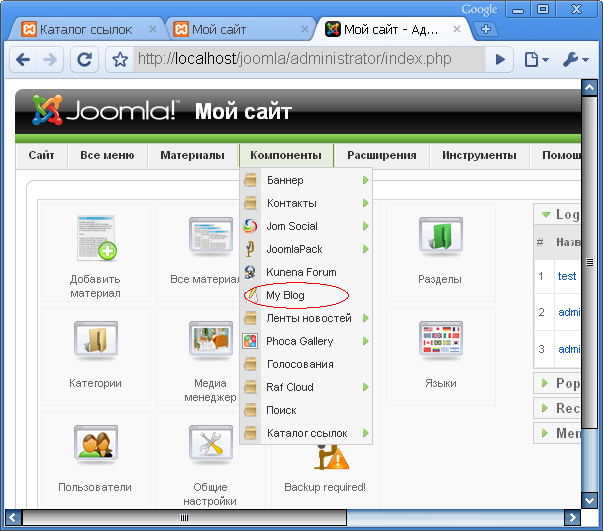603x531 pixels.
Task: Click the JoomlaPack icon in the menu
Action: (250, 249)
